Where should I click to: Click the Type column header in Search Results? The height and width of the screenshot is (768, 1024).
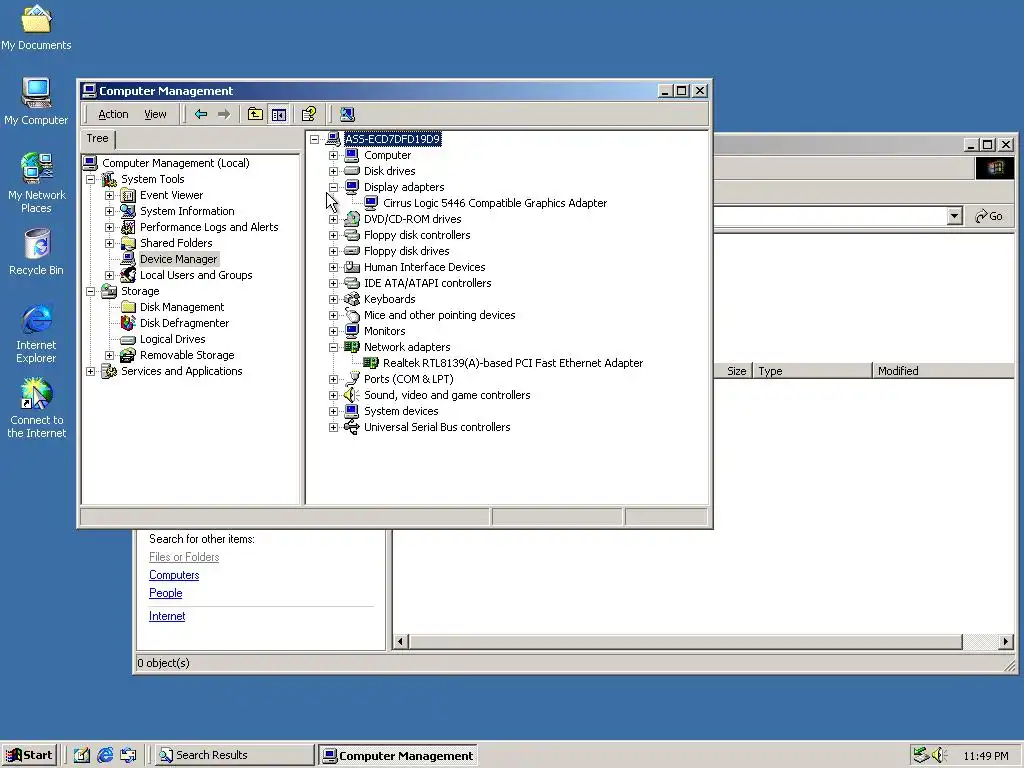pyautogui.click(x=812, y=371)
